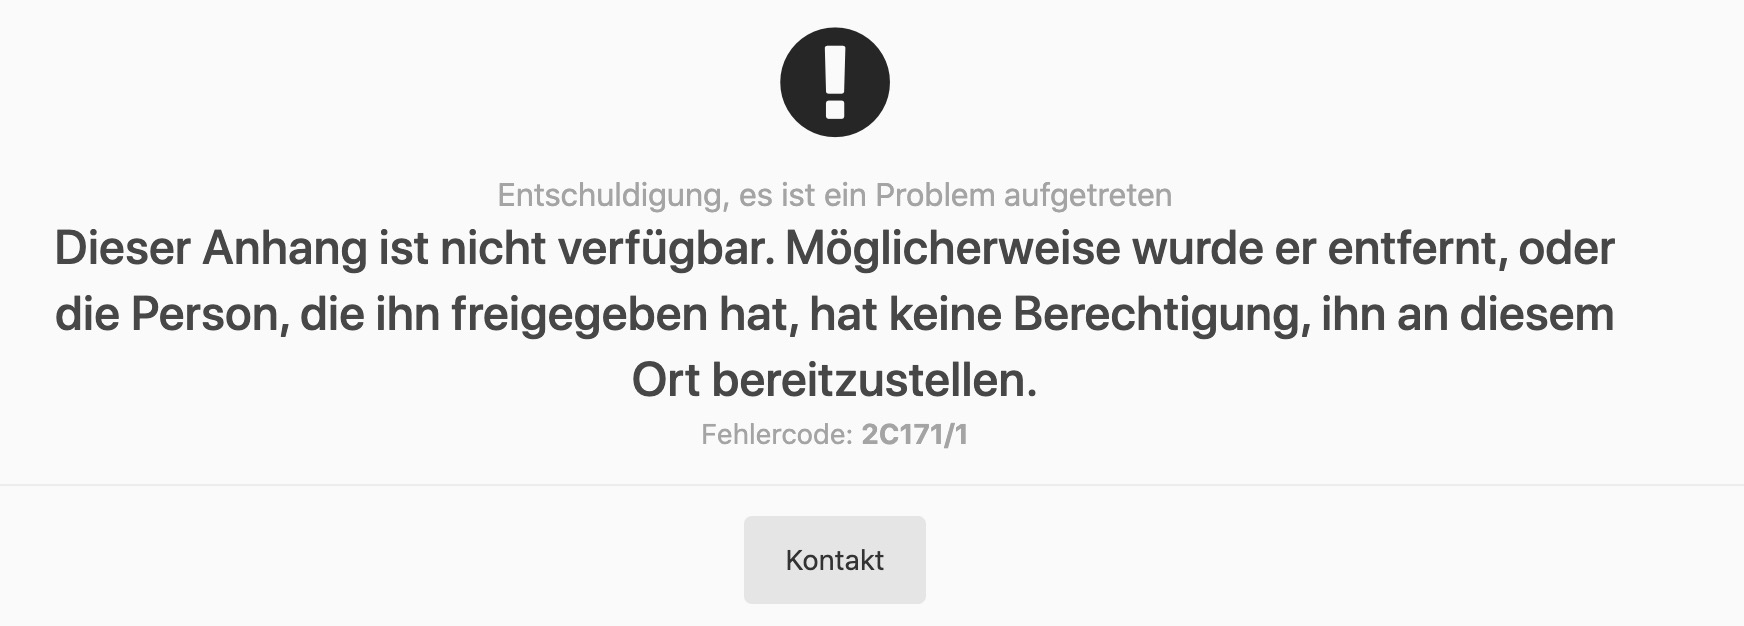Click the 'Fehlercode:' label
The height and width of the screenshot is (626, 1744).
pos(777,435)
